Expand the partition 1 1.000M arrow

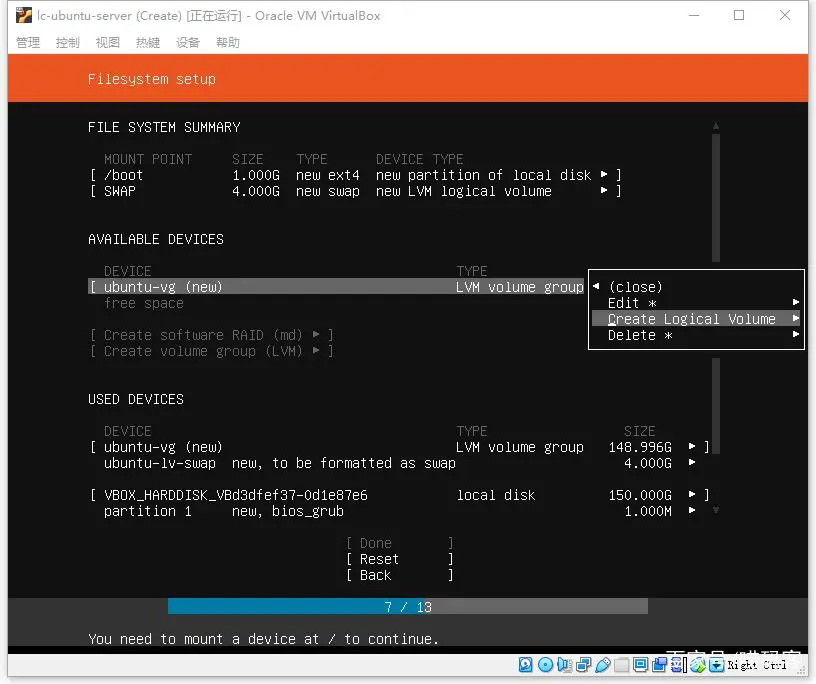692,510
